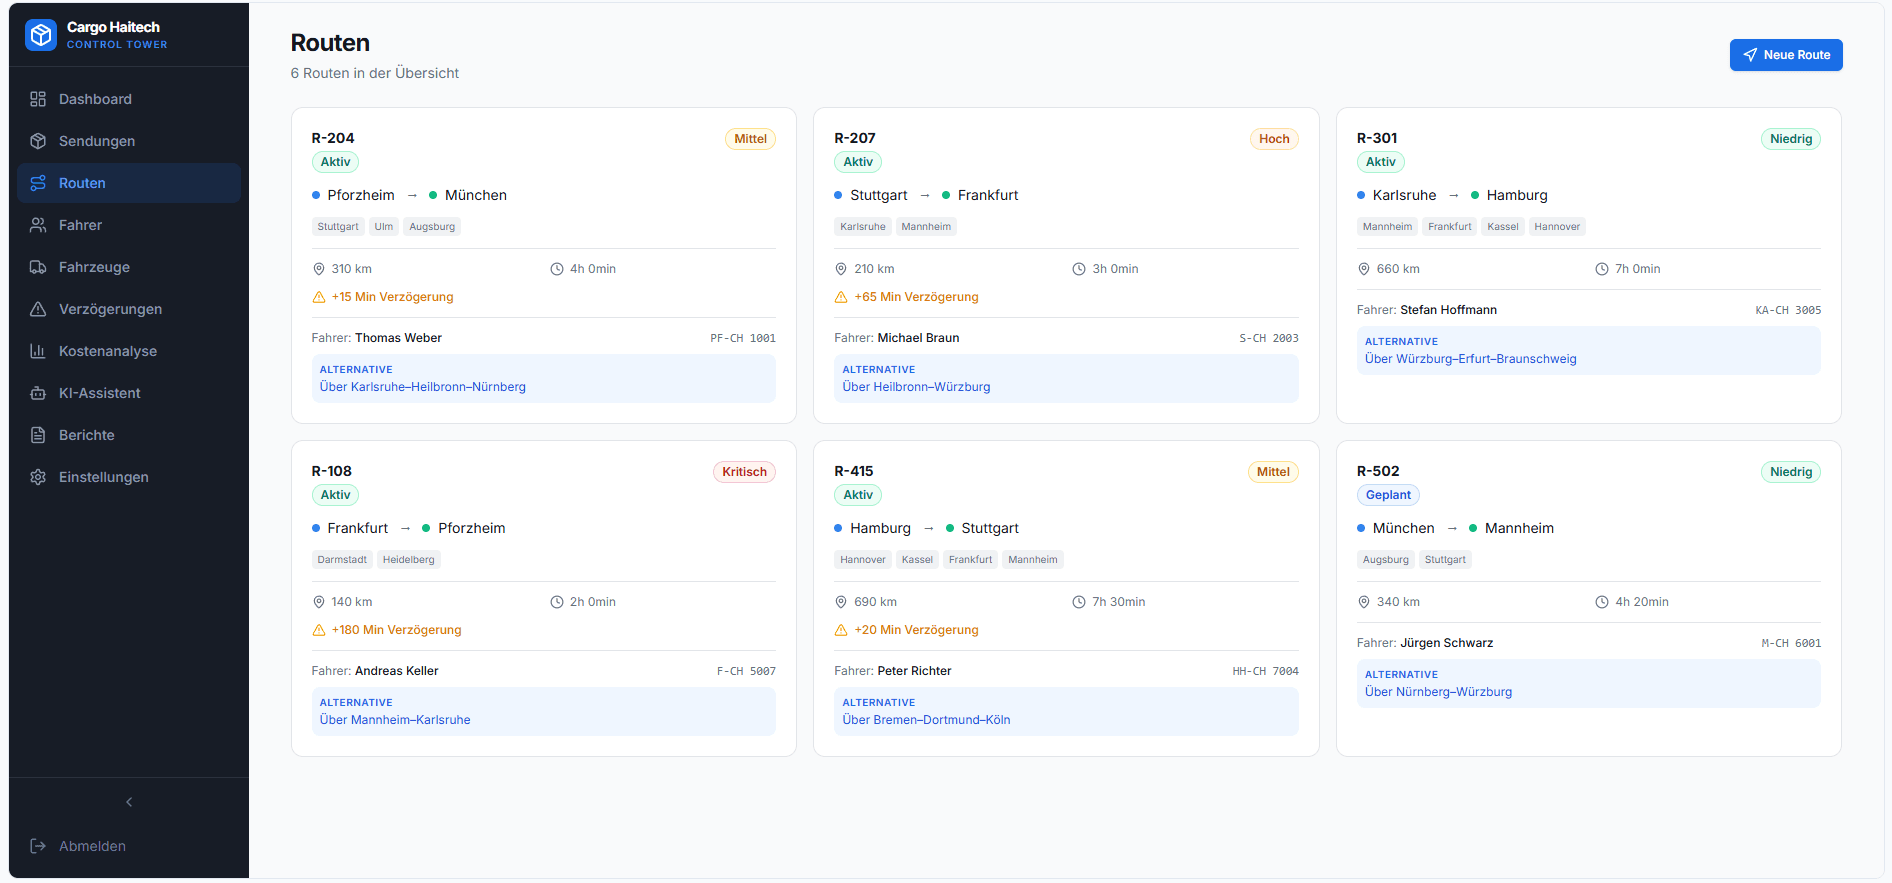
Task: Select alternative Über Bremen–Dortmund–Köln
Action: [x=1066, y=712]
